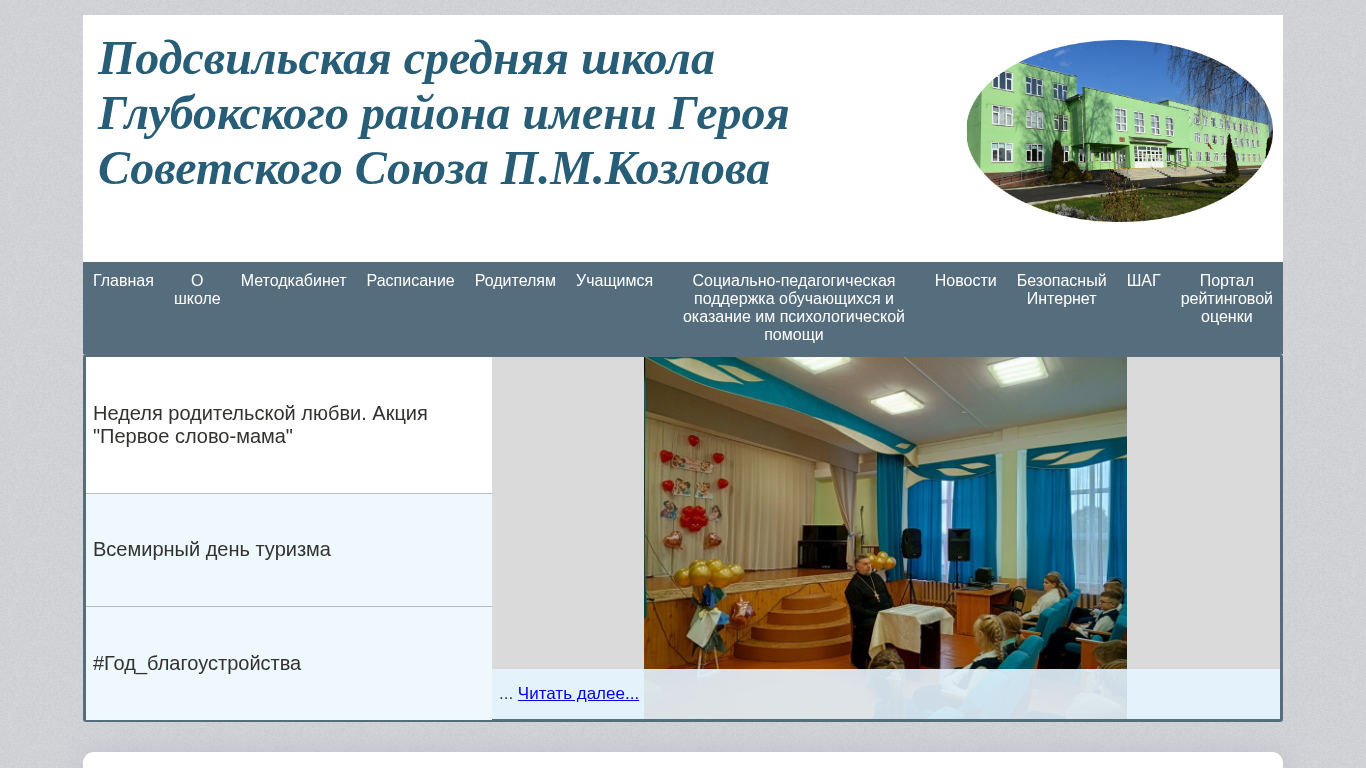Select the #Год_благоустройства news item

tap(289, 663)
